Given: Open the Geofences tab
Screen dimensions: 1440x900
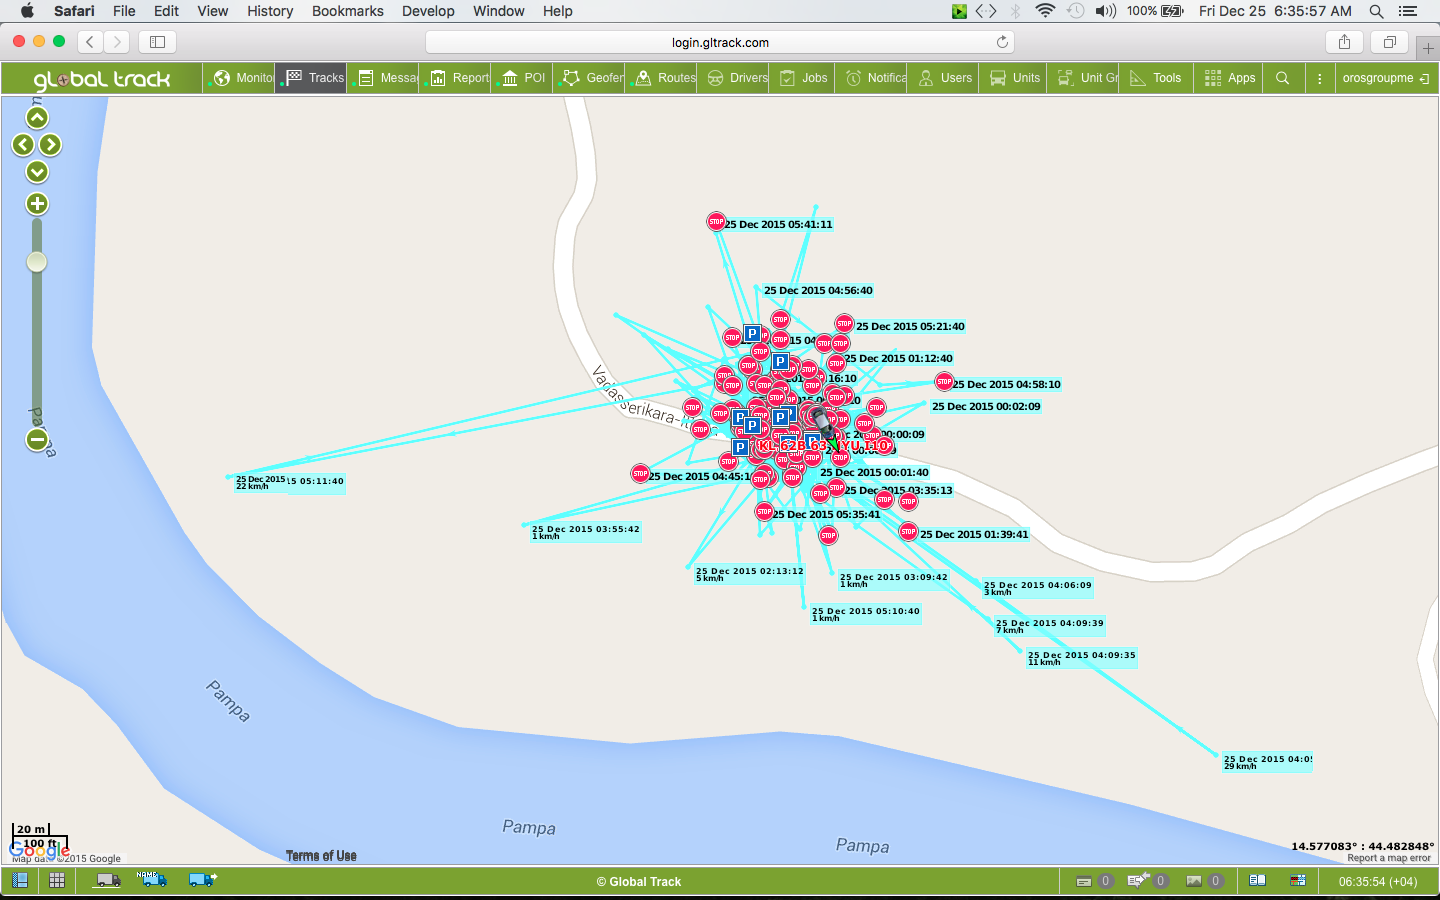Looking at the screenshot, I should (594, 78).
